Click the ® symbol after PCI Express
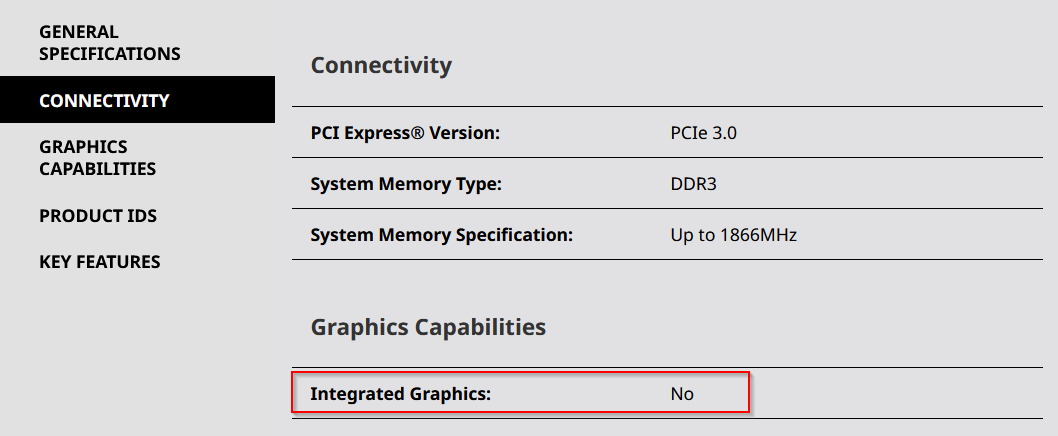The height and width of the screenshot is (436, 1058). click(x=419, y=132)
